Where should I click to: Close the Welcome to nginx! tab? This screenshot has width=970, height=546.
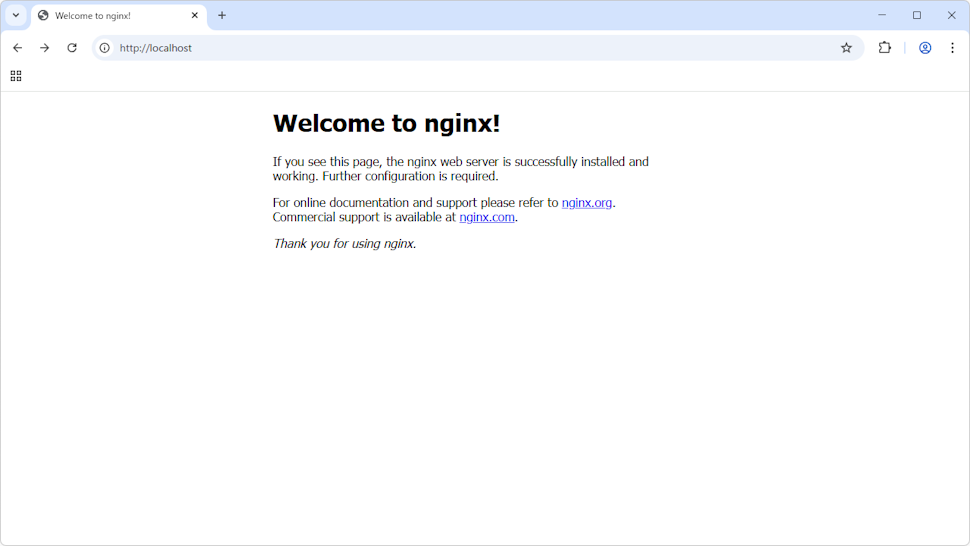[194, 15]
